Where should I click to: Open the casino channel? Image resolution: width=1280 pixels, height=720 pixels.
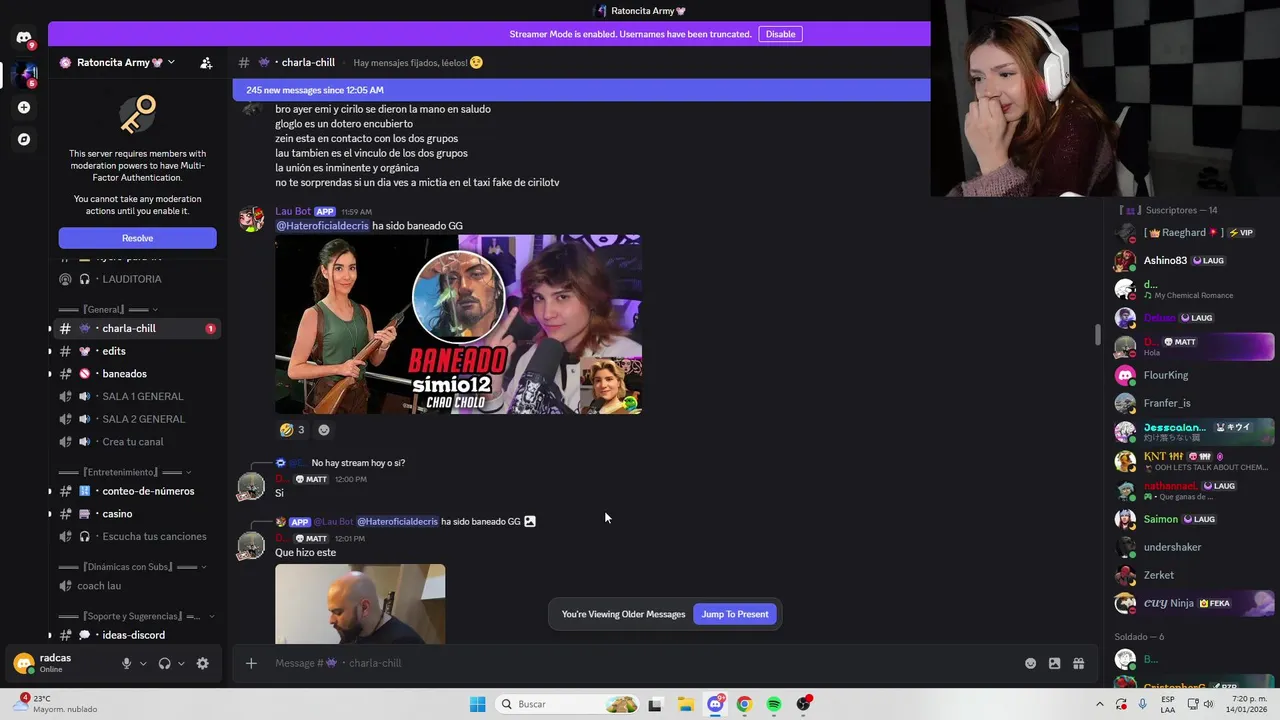pyautogui.click(x=137, y=514)
